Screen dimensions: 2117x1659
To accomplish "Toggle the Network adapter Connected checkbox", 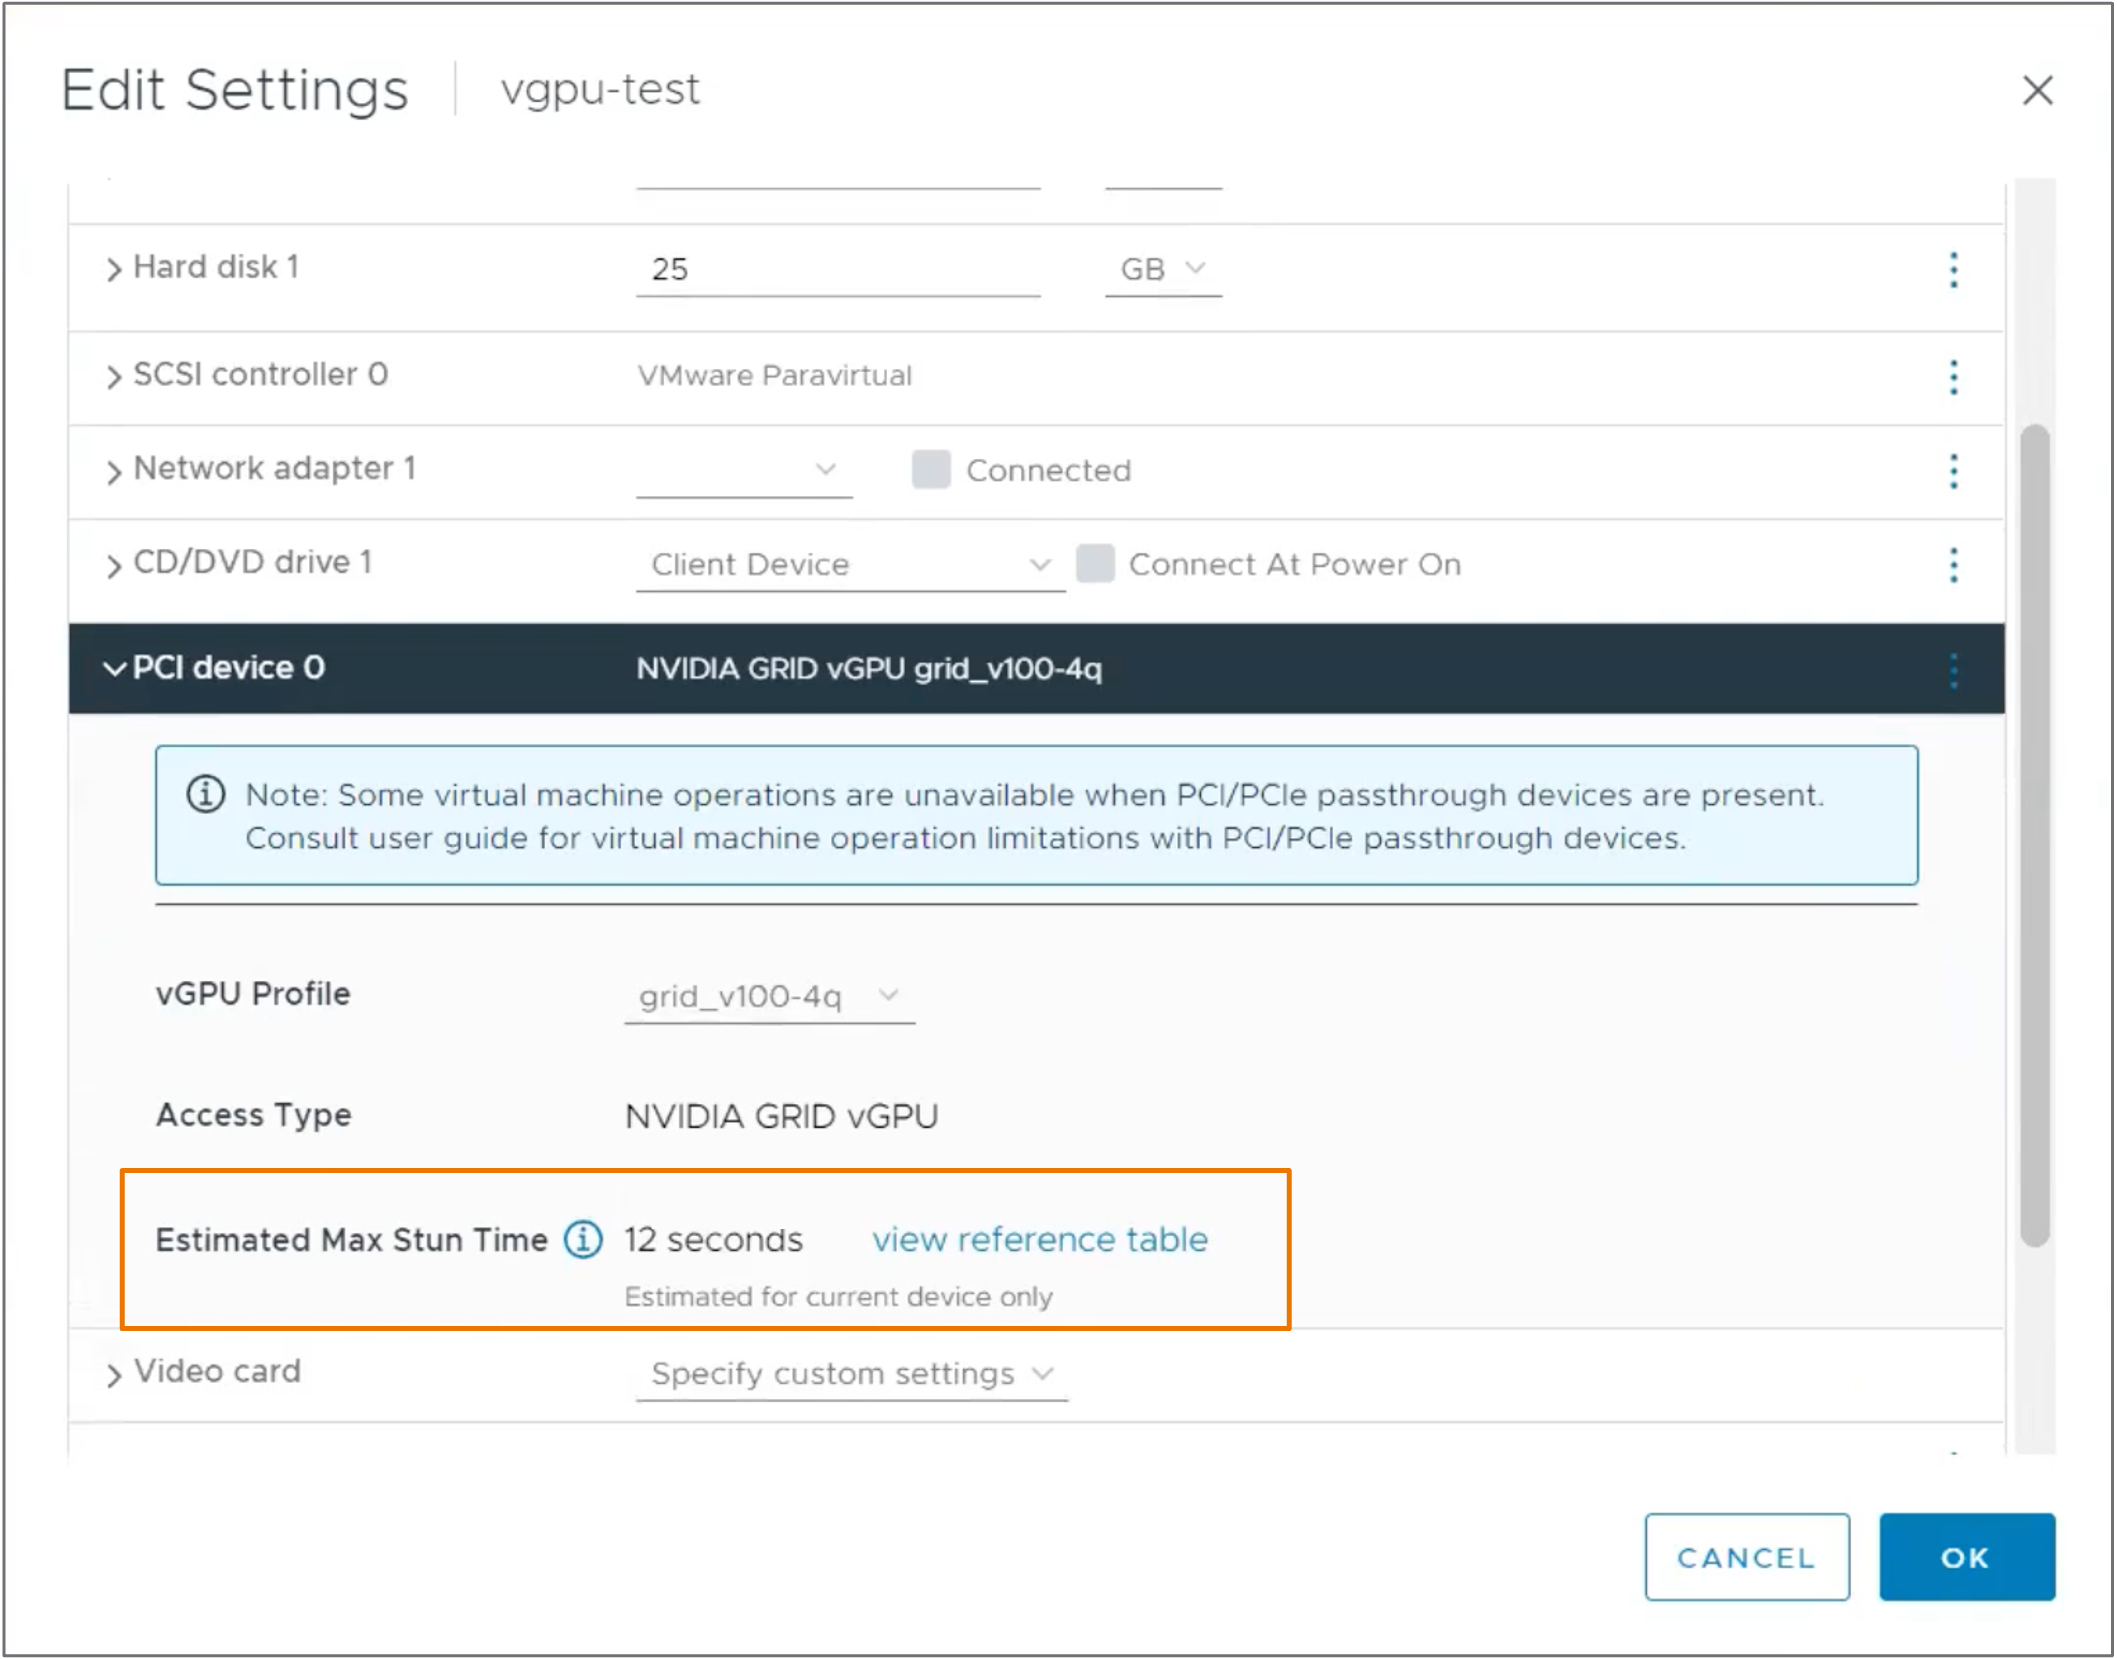I will click(931, 469).
